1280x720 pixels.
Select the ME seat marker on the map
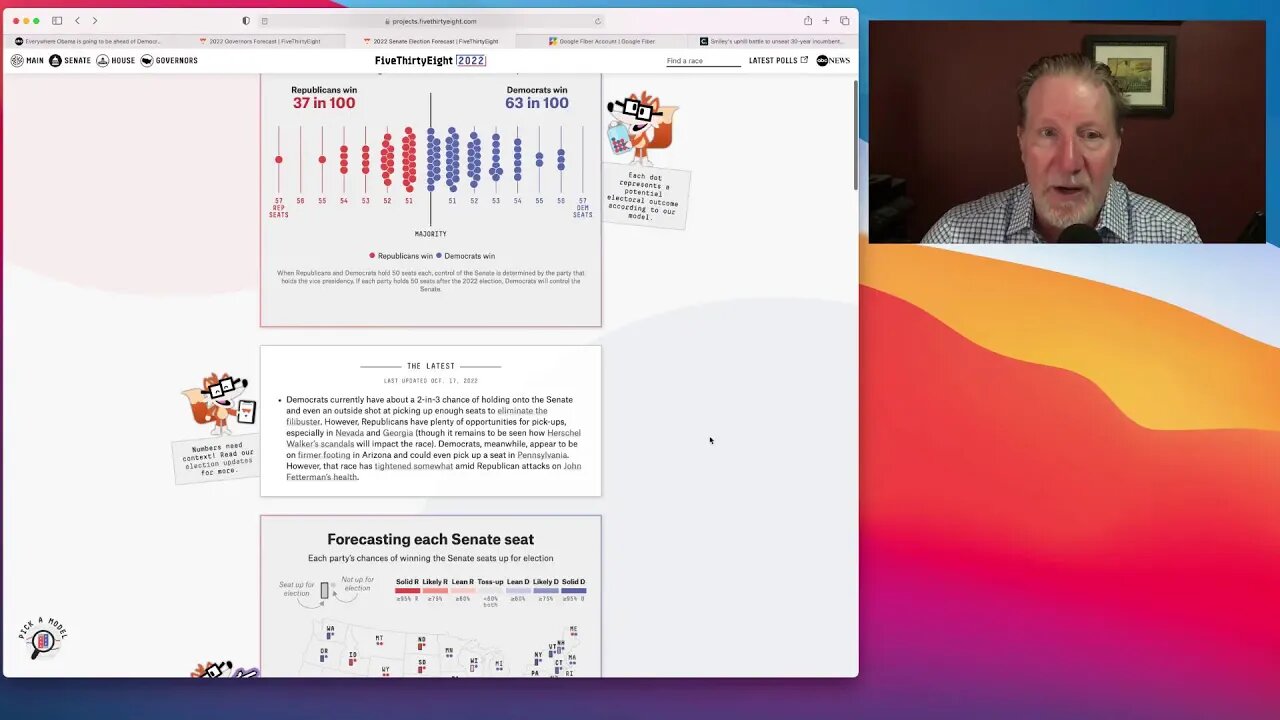573,631
